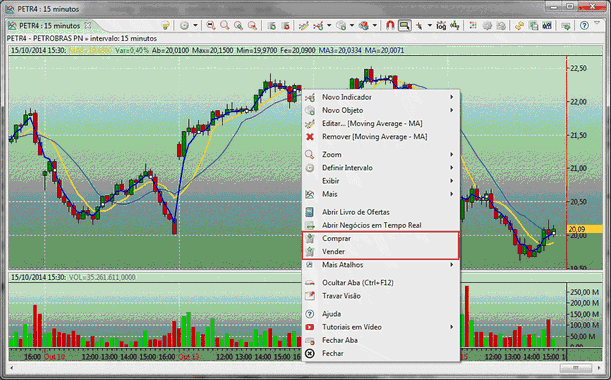Click Remover [Moving Average - MA] red X
This screenshot has height=380, width=611.
point(310,137)
